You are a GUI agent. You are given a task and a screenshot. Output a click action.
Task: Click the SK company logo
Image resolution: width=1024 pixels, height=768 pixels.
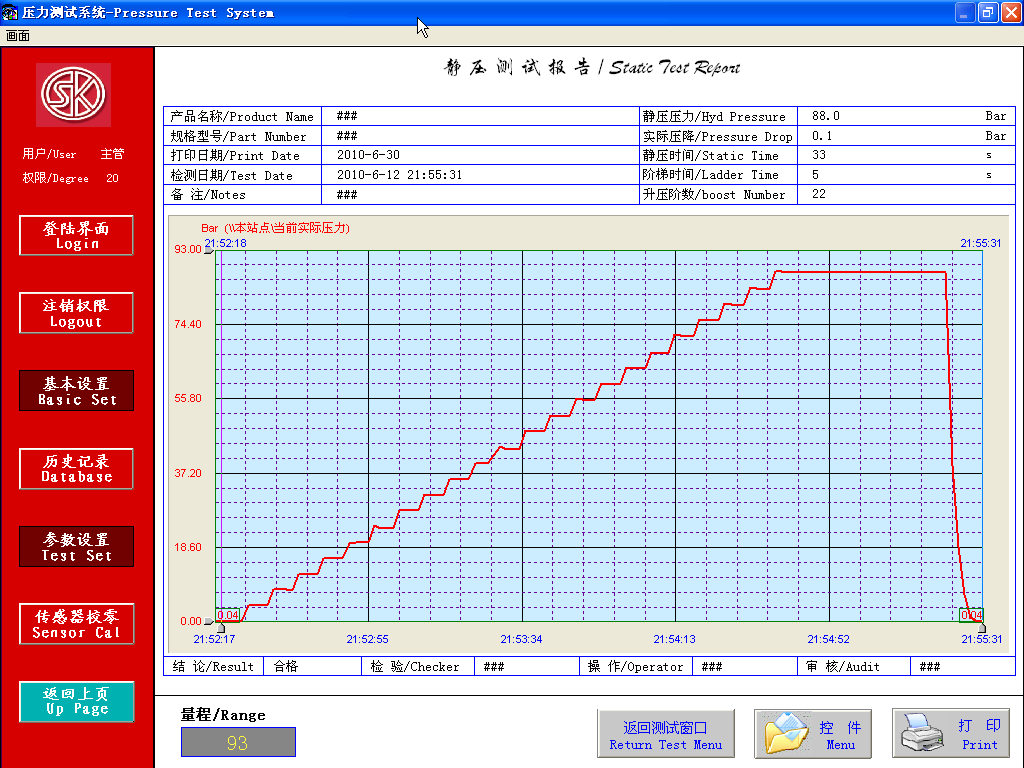[x=73, y=95]
